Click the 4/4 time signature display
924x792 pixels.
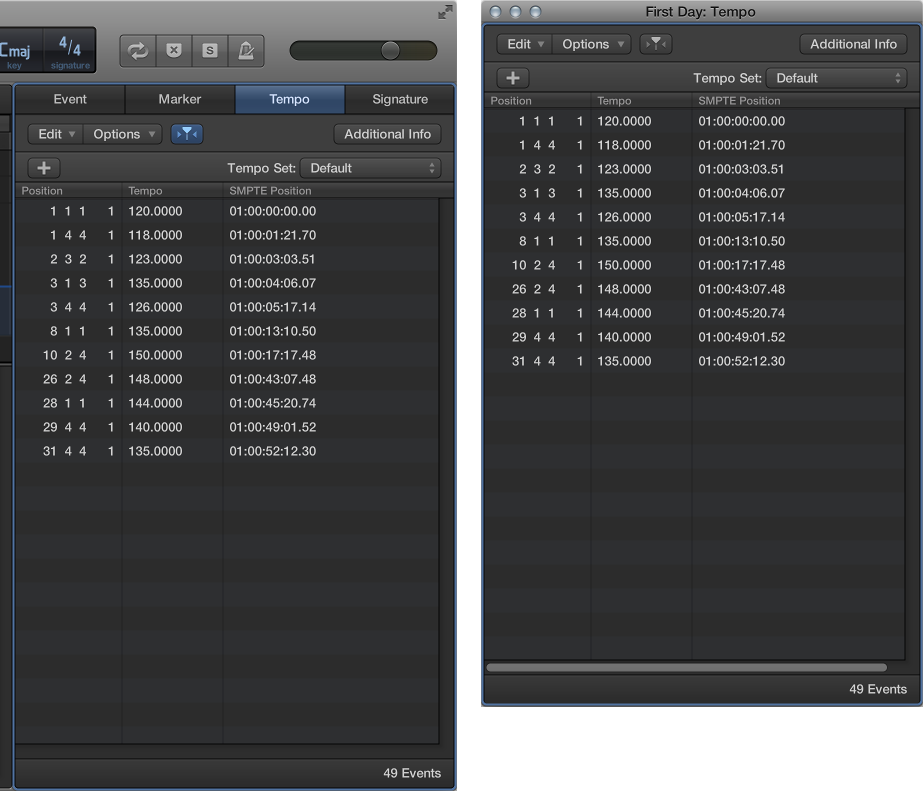(69, 47)
